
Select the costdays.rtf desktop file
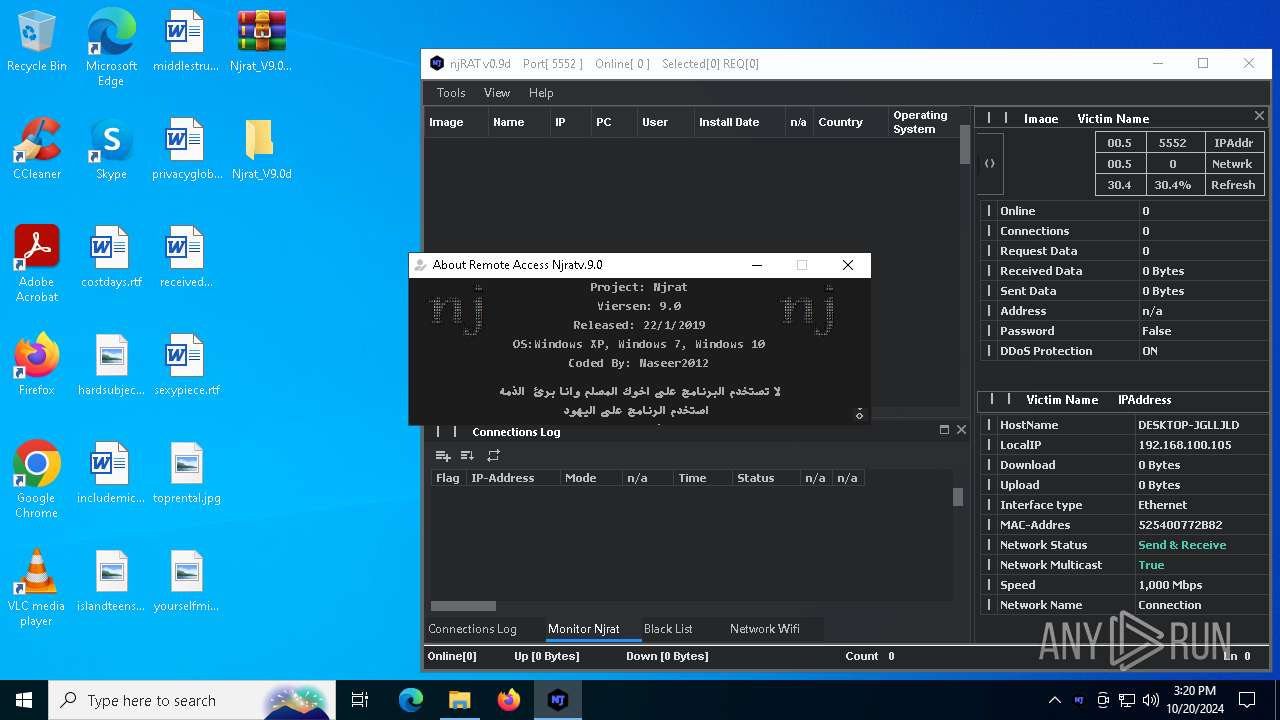[111, 258]
